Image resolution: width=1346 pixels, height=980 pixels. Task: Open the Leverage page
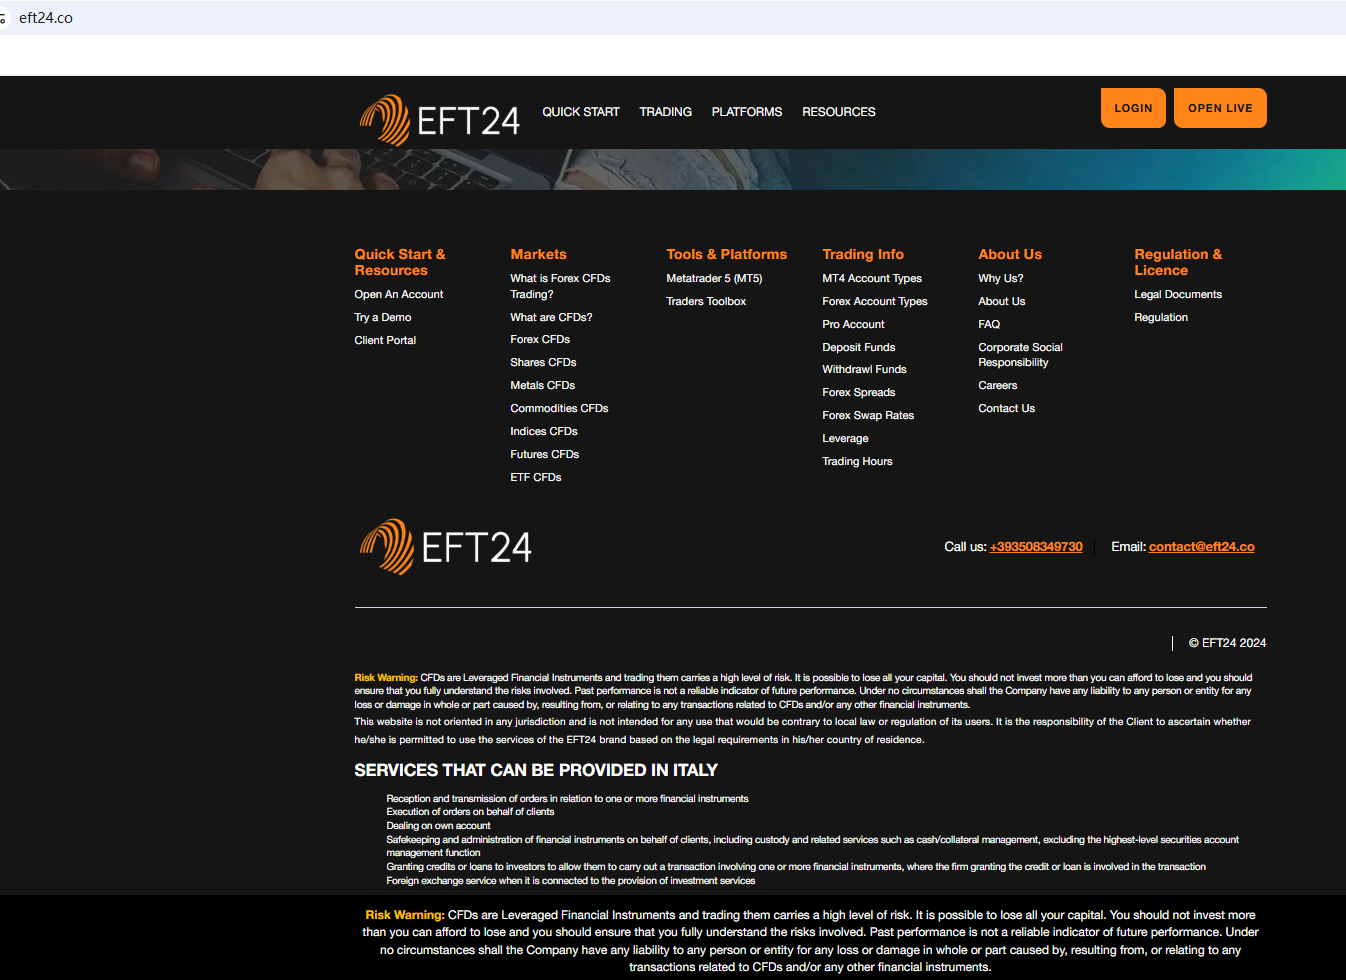(x=845, y=438)
